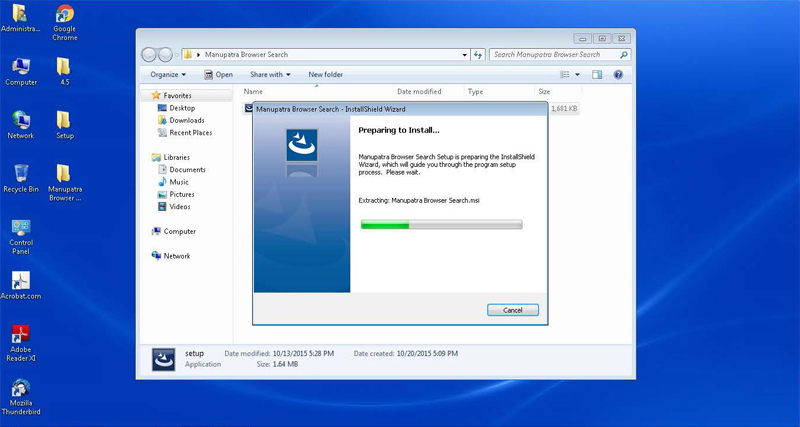Close the Explorer window
The height and width of the screenshot is (427, 800).
621,39
